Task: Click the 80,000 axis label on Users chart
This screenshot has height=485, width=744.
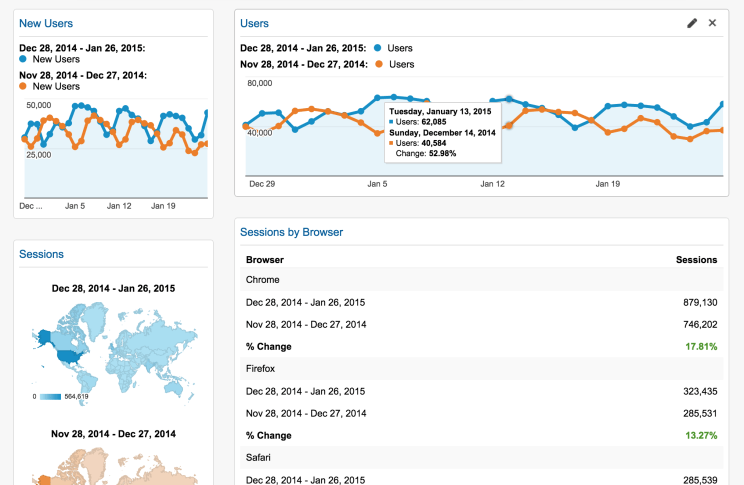Action: click(260, 83)
